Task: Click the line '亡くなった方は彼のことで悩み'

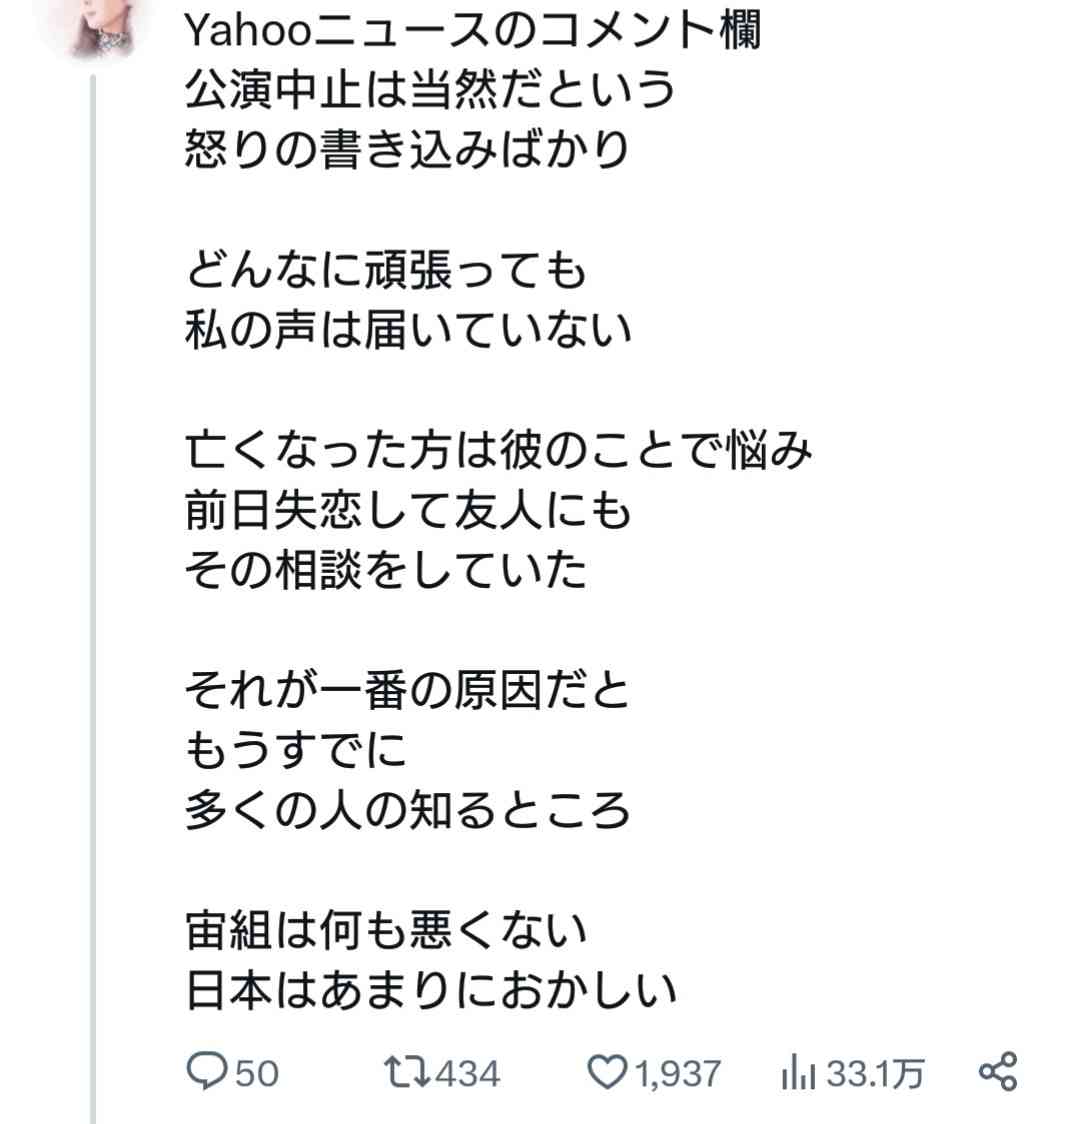Action: click(498, 450)
